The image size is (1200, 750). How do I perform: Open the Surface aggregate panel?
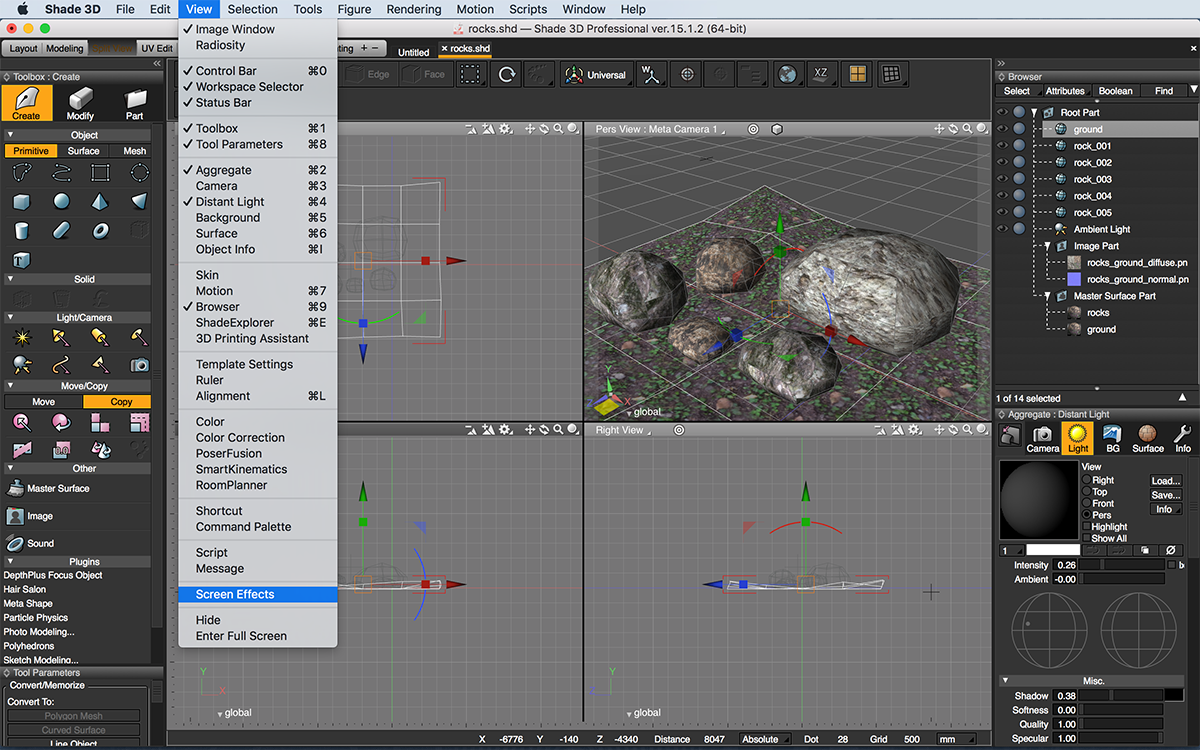pos(1148,438)
